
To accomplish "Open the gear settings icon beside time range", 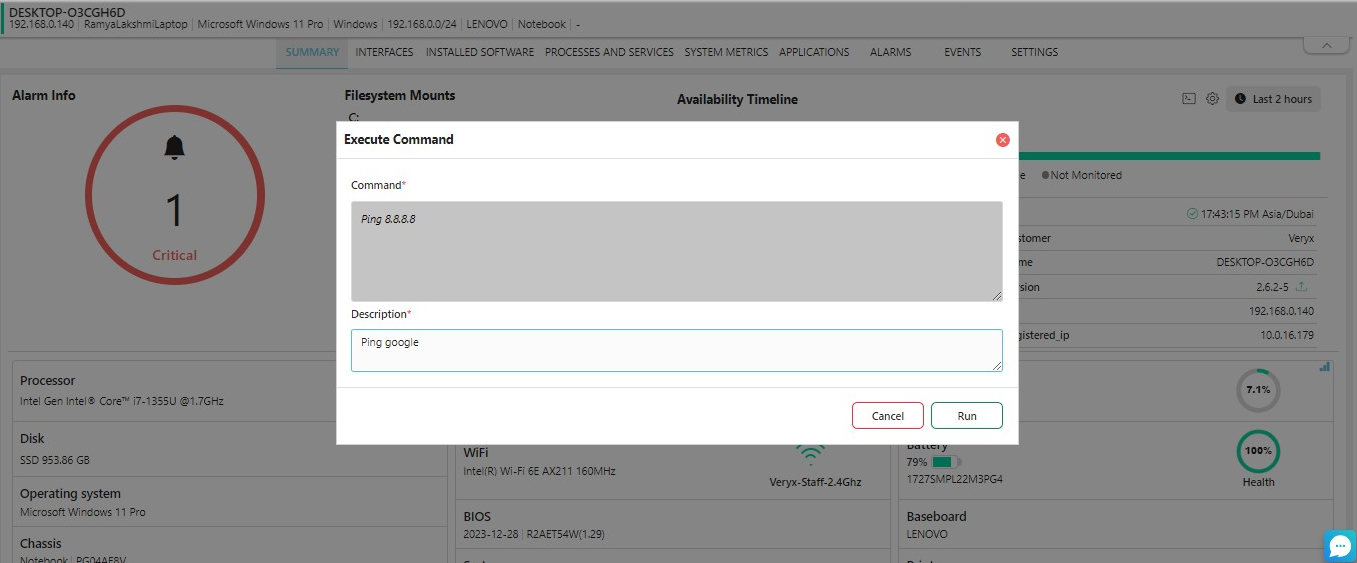I will tap(1212, 99).
